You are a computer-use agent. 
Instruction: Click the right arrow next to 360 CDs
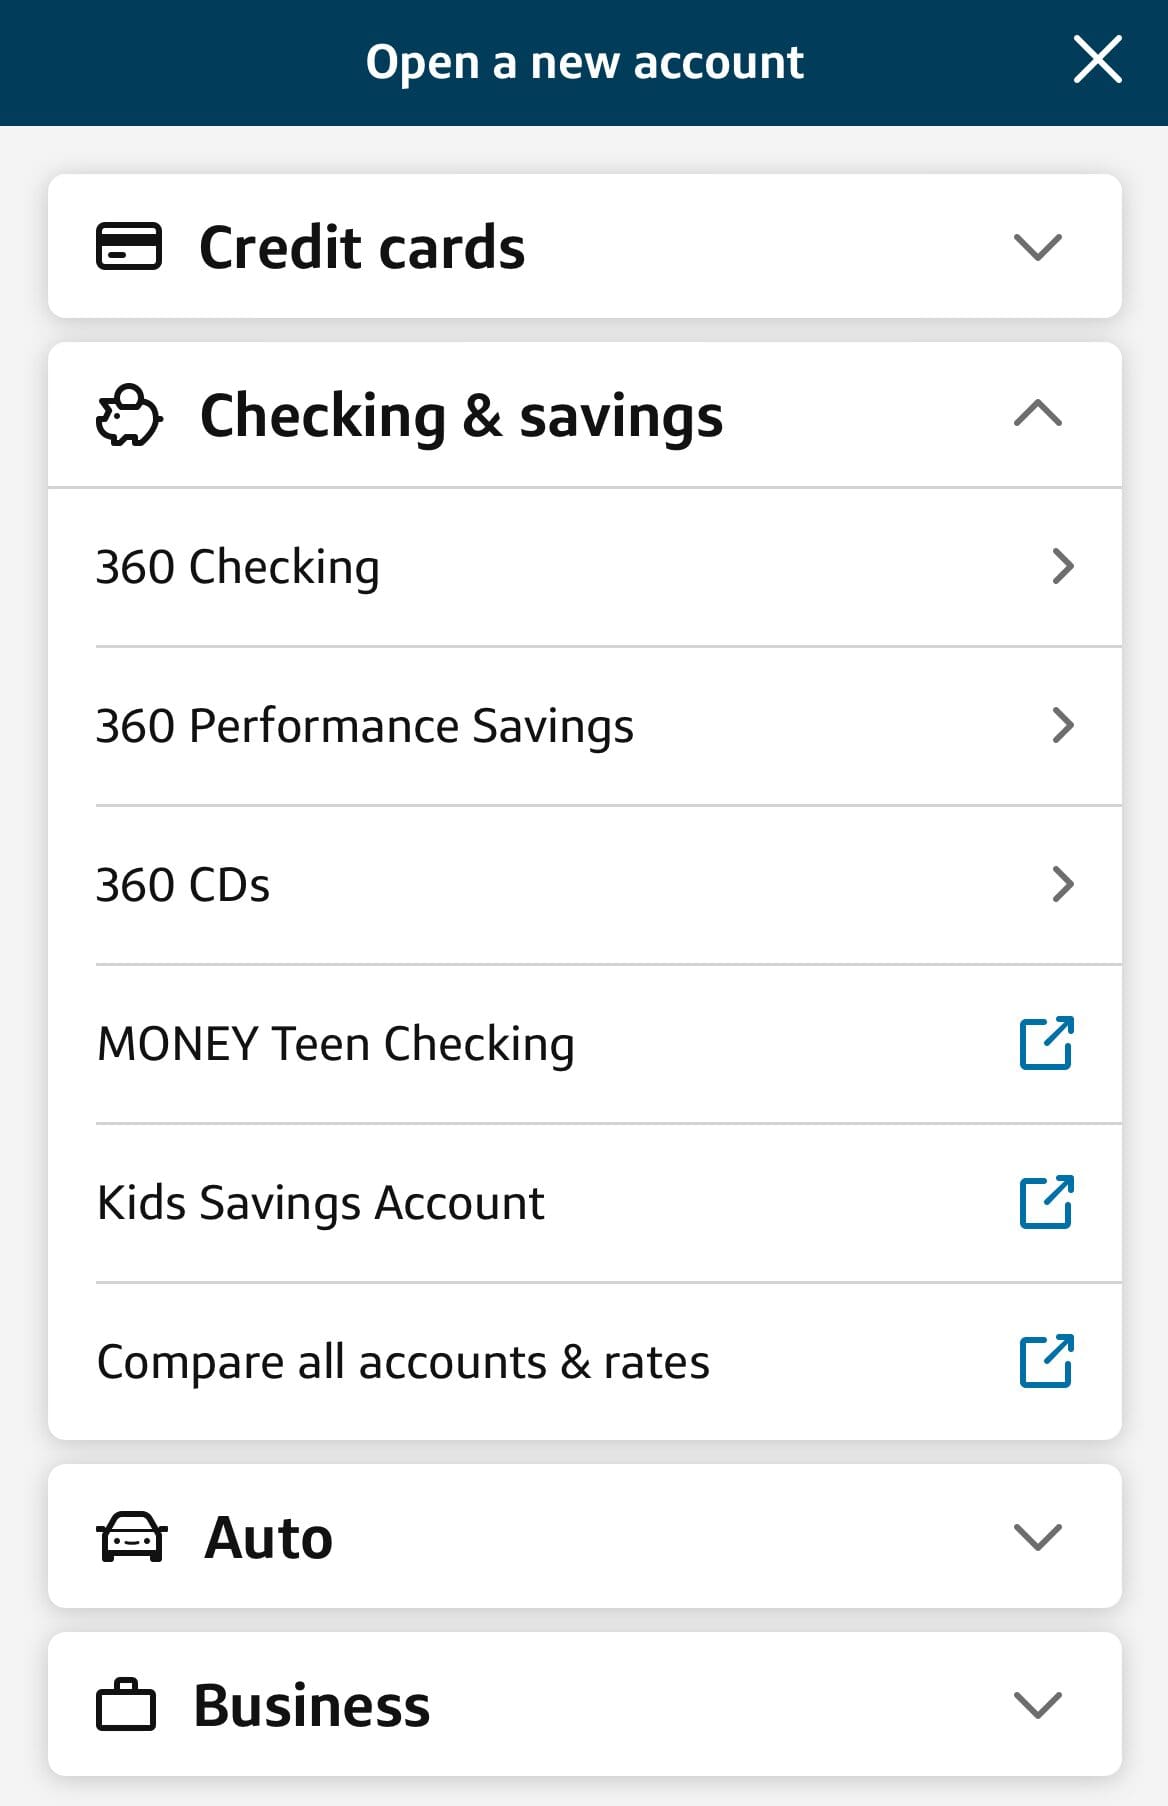click(1064, 884)
